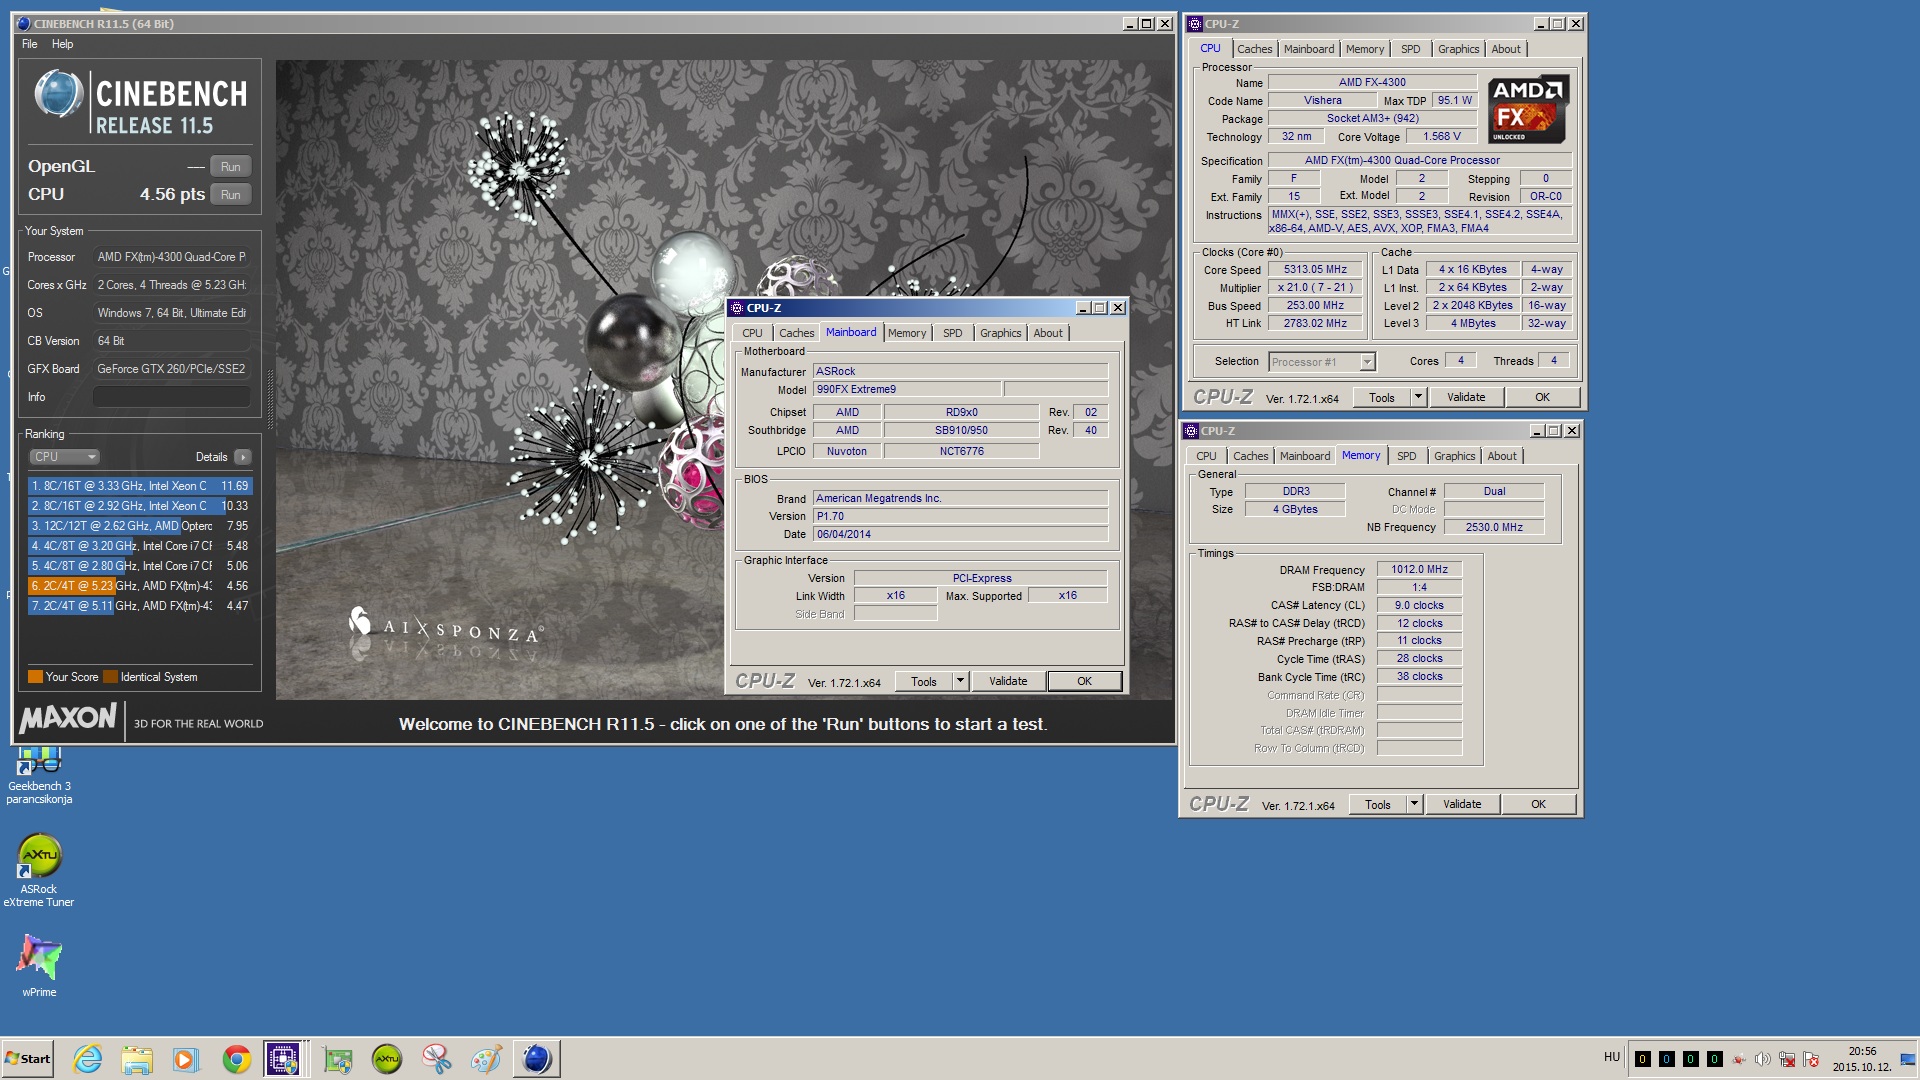Image resolution: width=1920 pixels, height=1080 pixels.
Task: Launch Windows Media Player from taskbar
Action: point(186,1059)
